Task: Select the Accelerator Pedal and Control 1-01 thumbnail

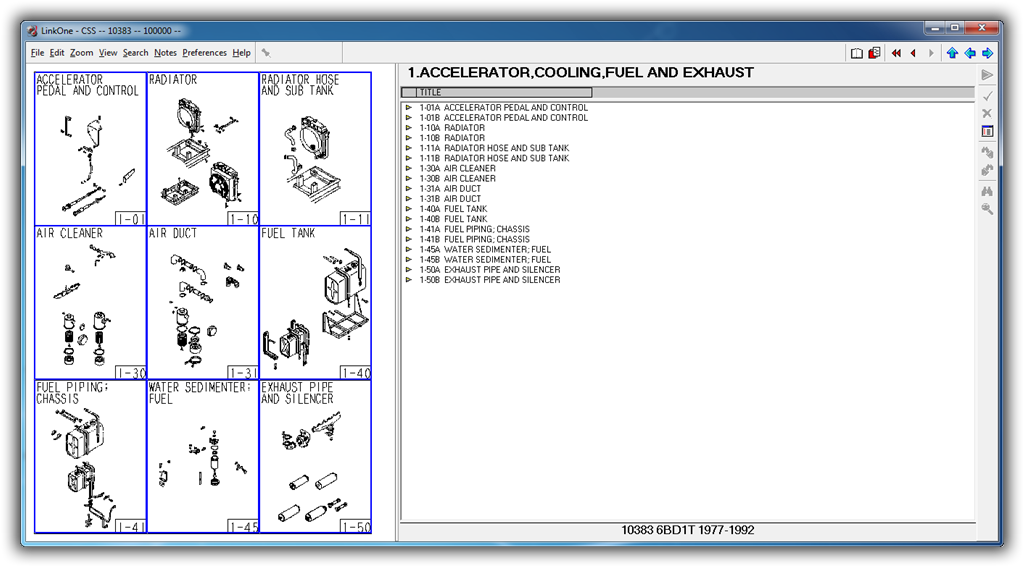Action: pos(90,149)
